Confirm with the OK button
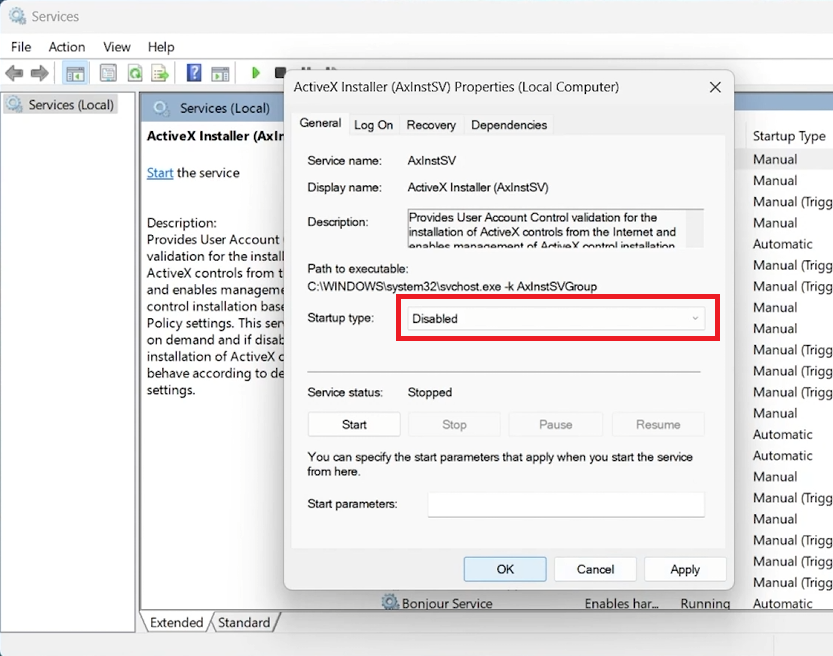 (505, 569)
